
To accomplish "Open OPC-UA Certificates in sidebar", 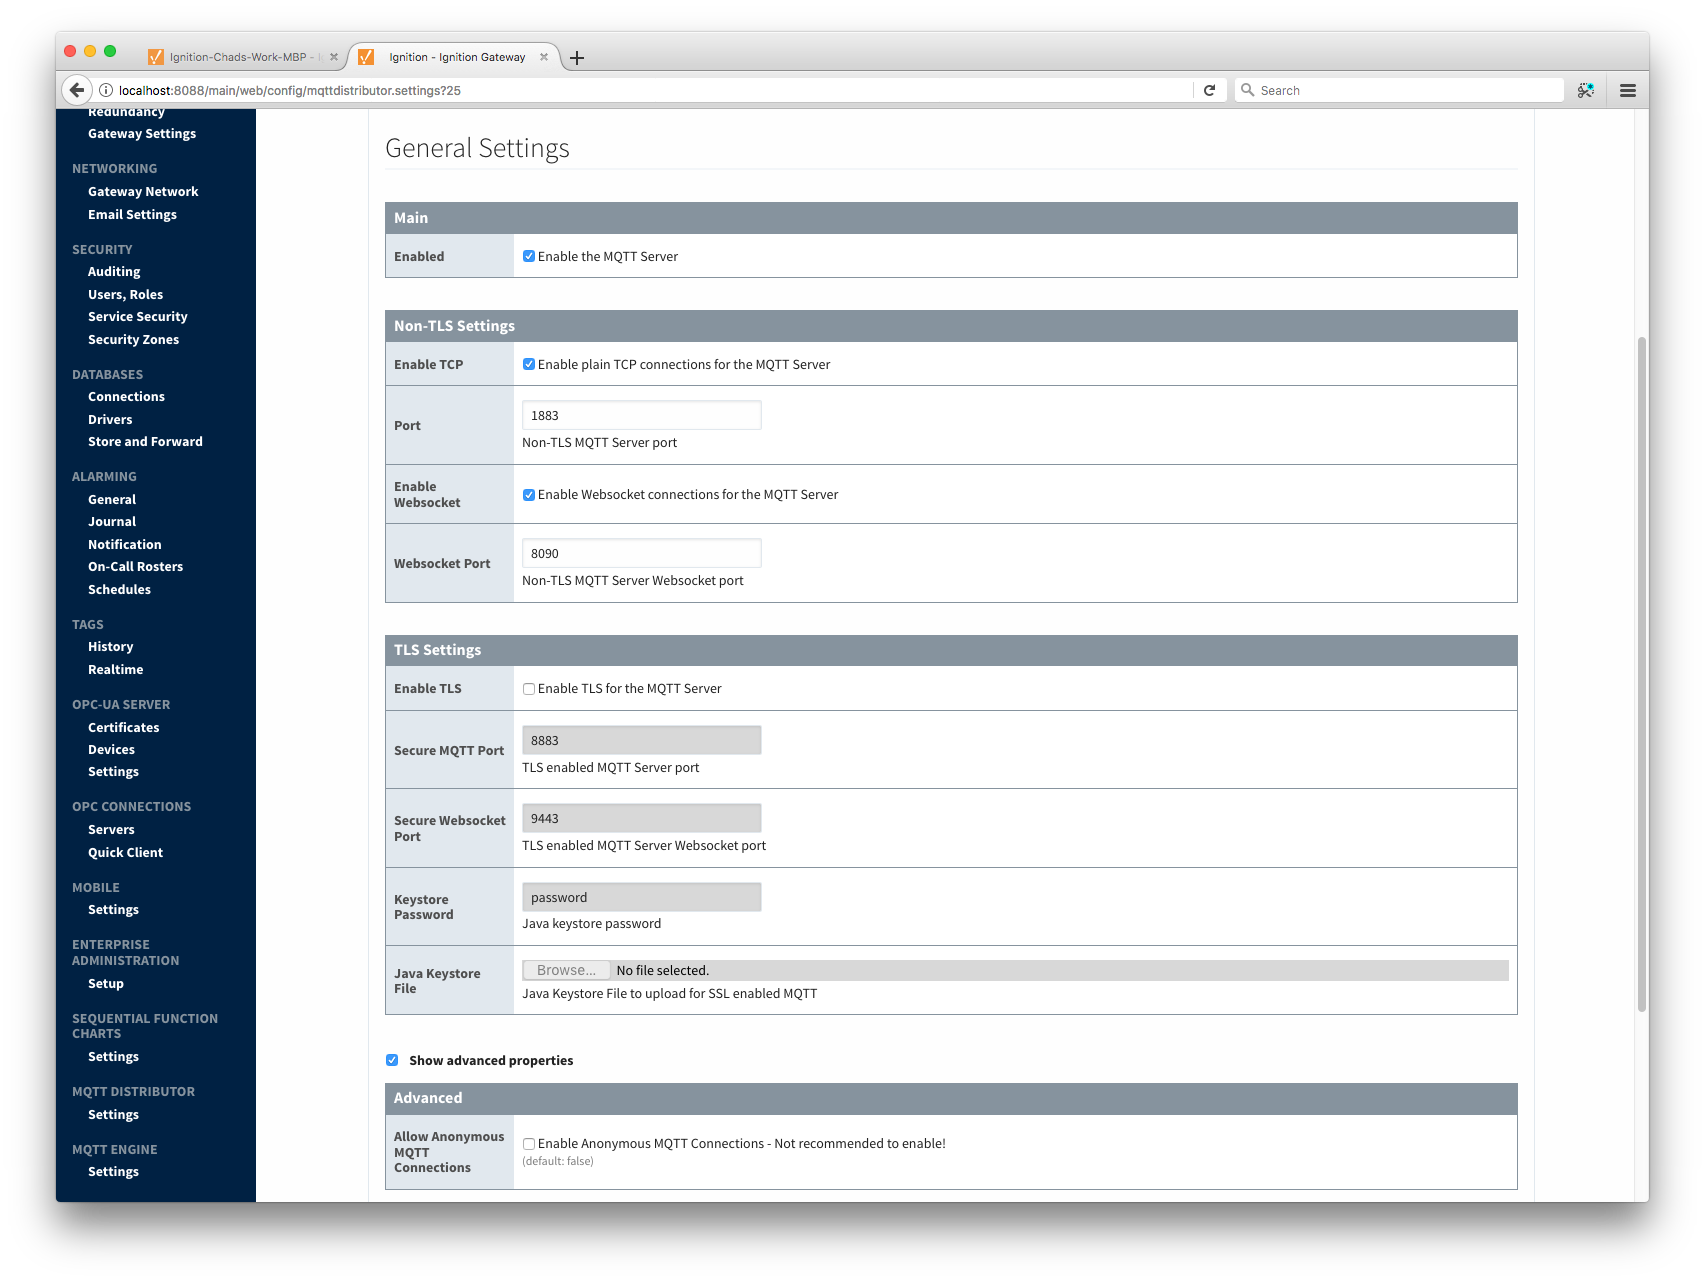I will (123, 727).
